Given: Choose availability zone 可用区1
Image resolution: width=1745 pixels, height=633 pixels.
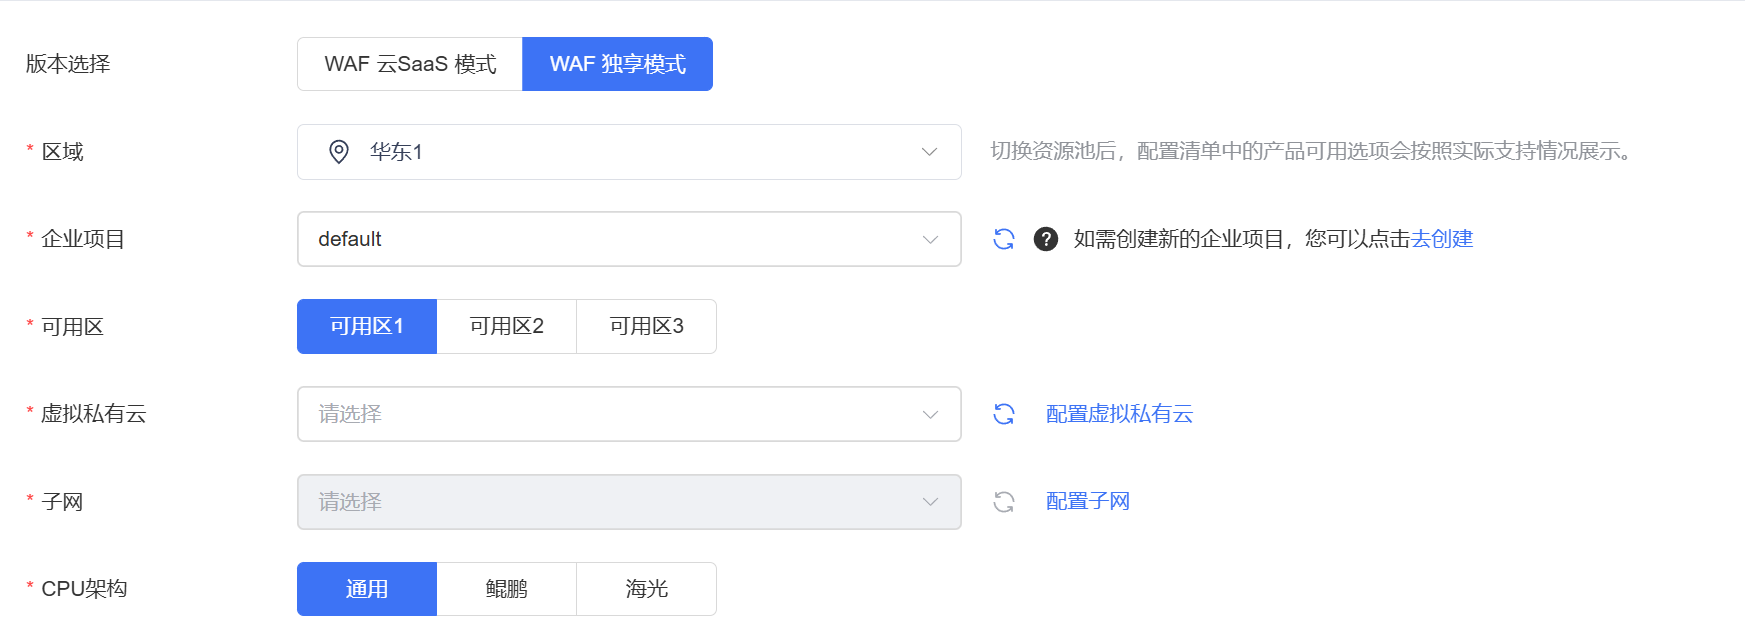Looking at the screenshot, I should (x=367, y=327).
